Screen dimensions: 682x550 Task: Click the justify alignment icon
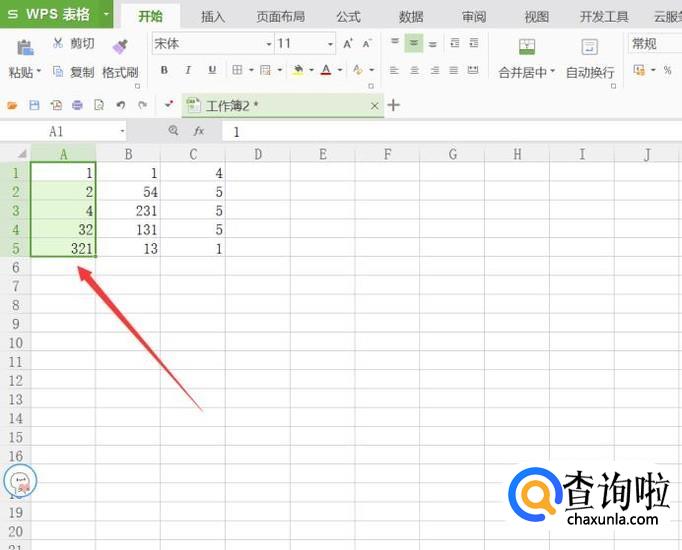pos(454,70)
